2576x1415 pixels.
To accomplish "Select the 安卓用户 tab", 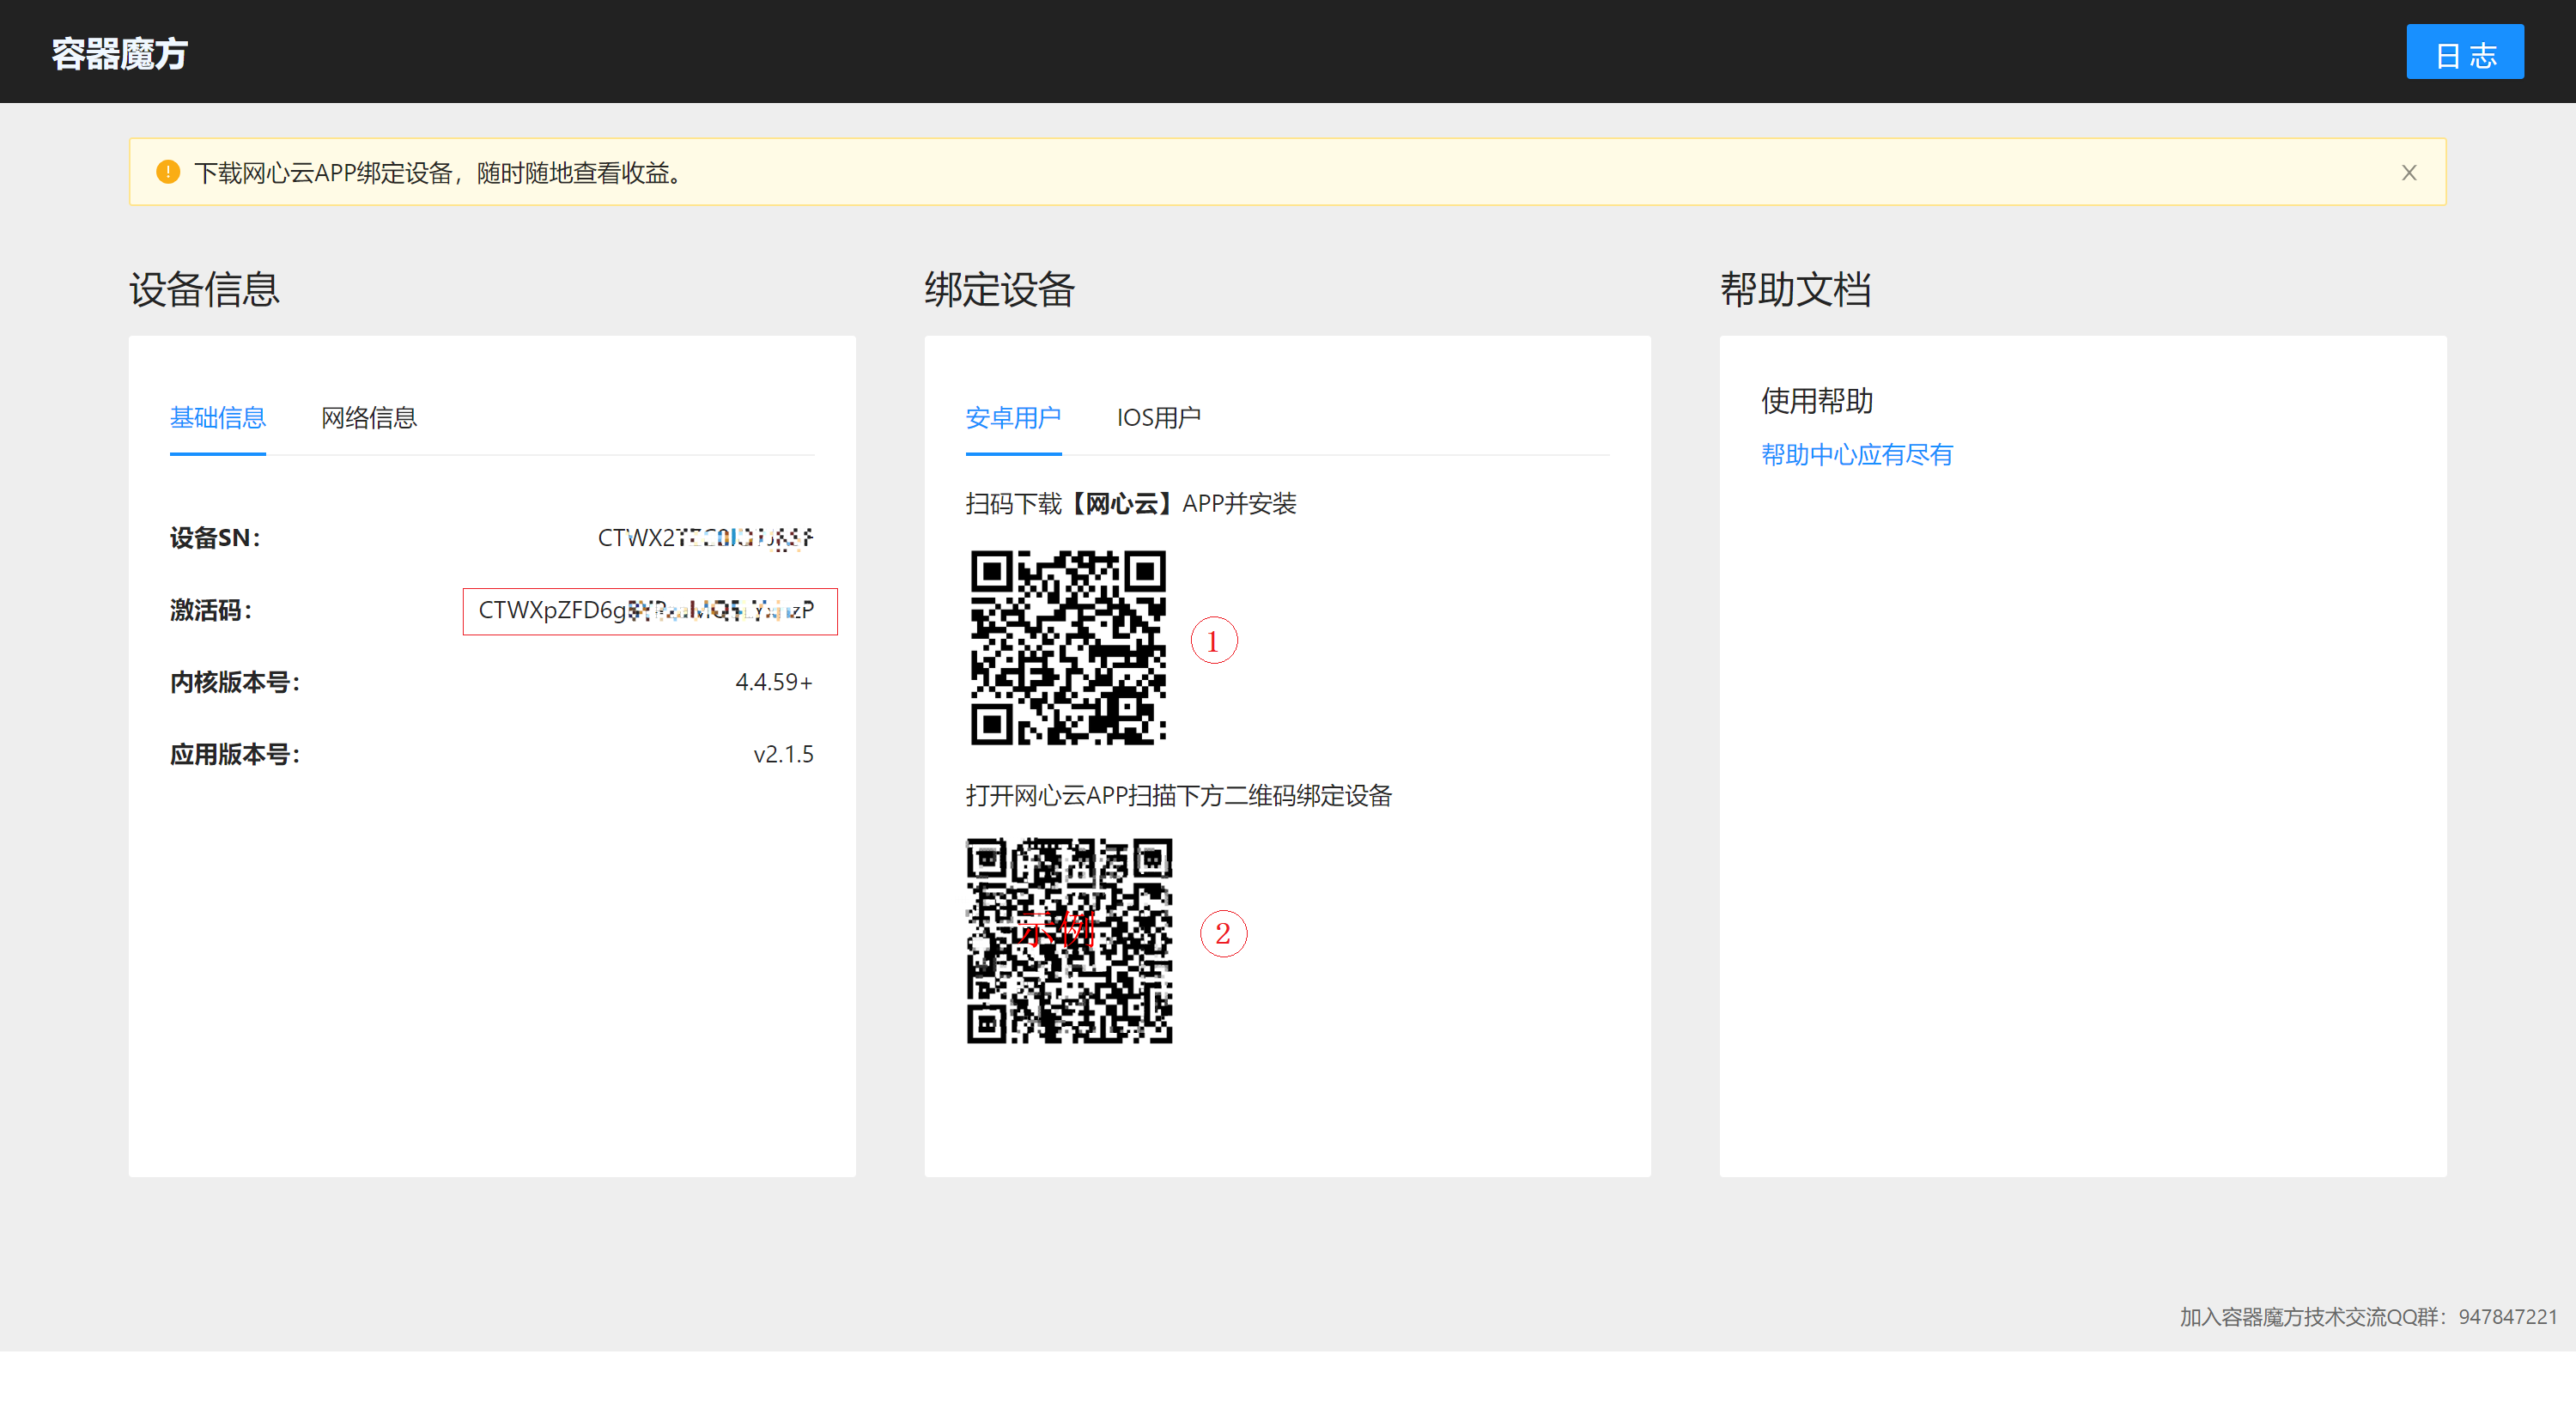I will pos(1012,418).
